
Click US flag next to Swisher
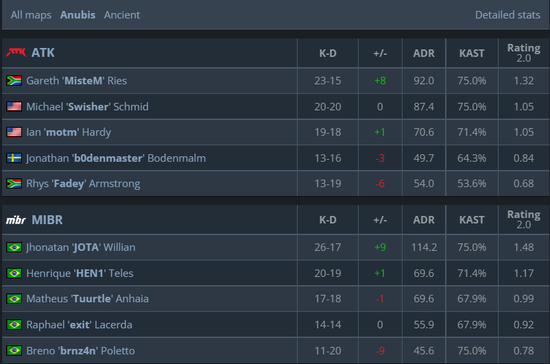(x=14, y=107)
